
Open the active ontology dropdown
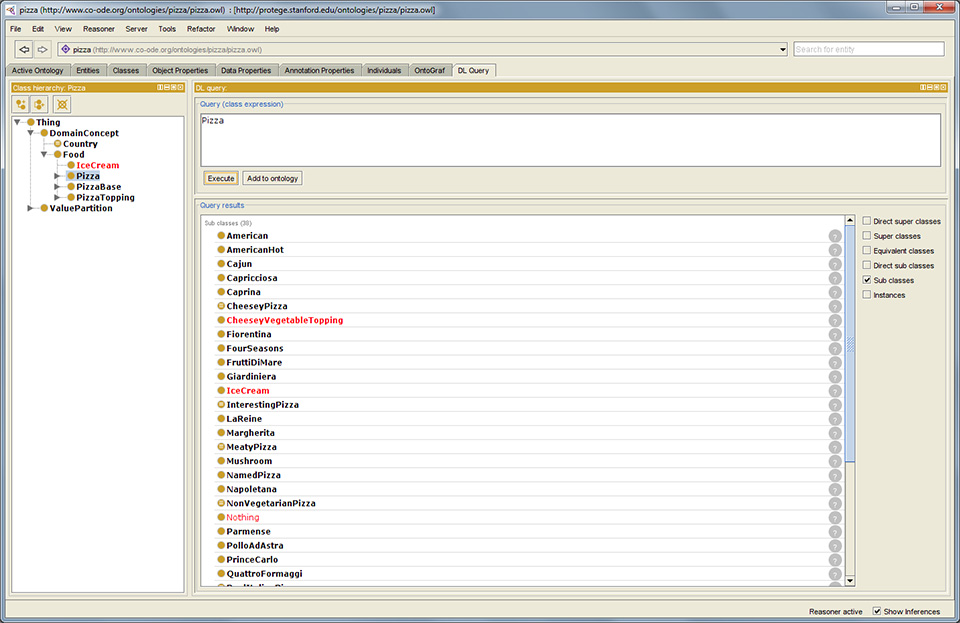782,50
